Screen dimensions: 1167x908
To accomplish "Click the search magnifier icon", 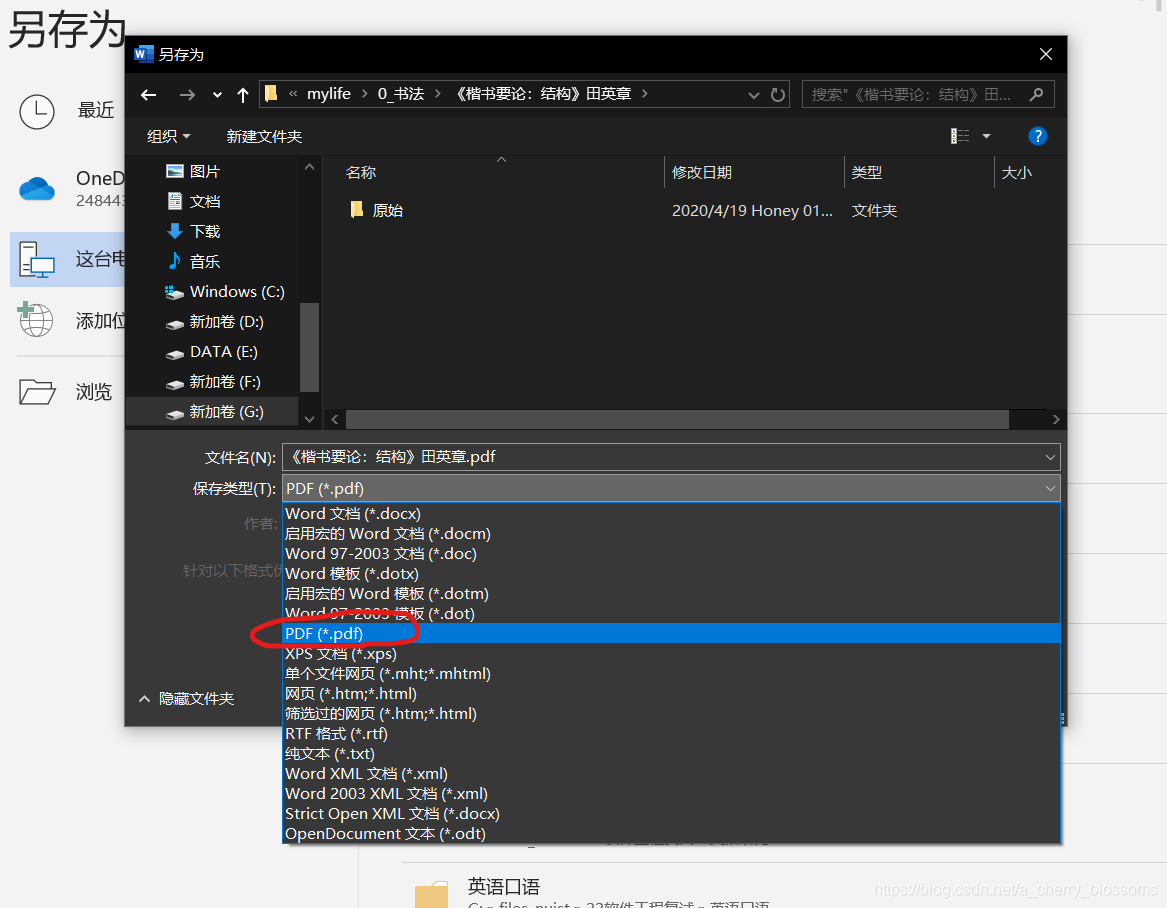I will tap(1036, 95).
